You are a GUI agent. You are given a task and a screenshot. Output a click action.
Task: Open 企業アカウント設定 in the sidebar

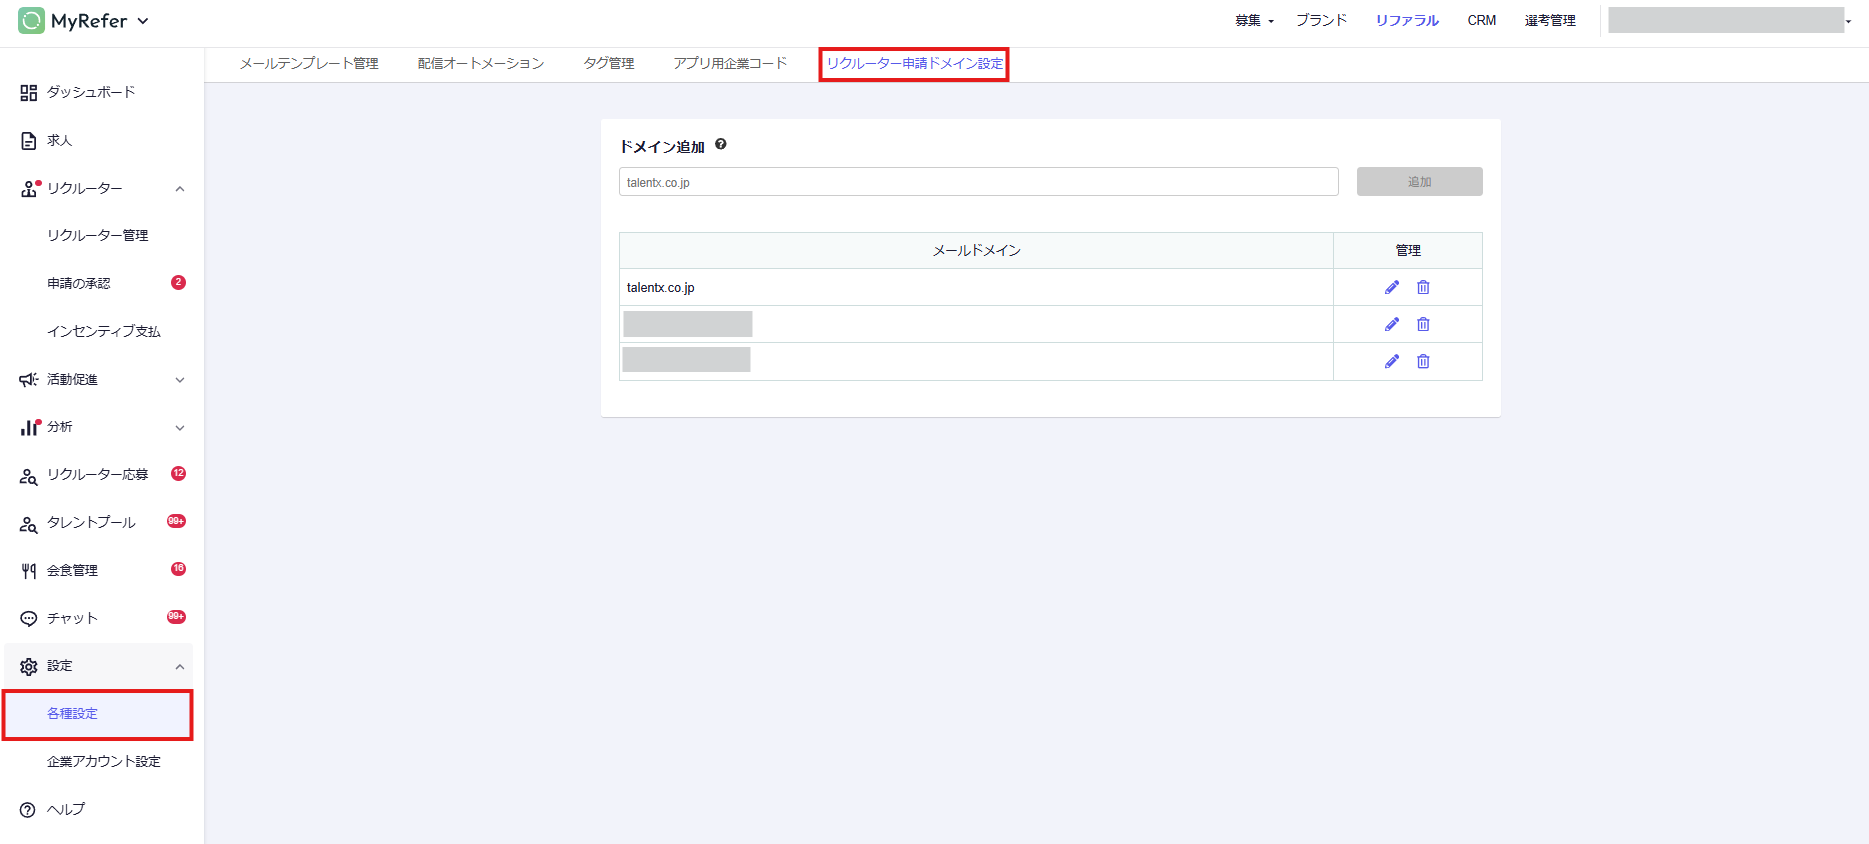coord(103,762)
